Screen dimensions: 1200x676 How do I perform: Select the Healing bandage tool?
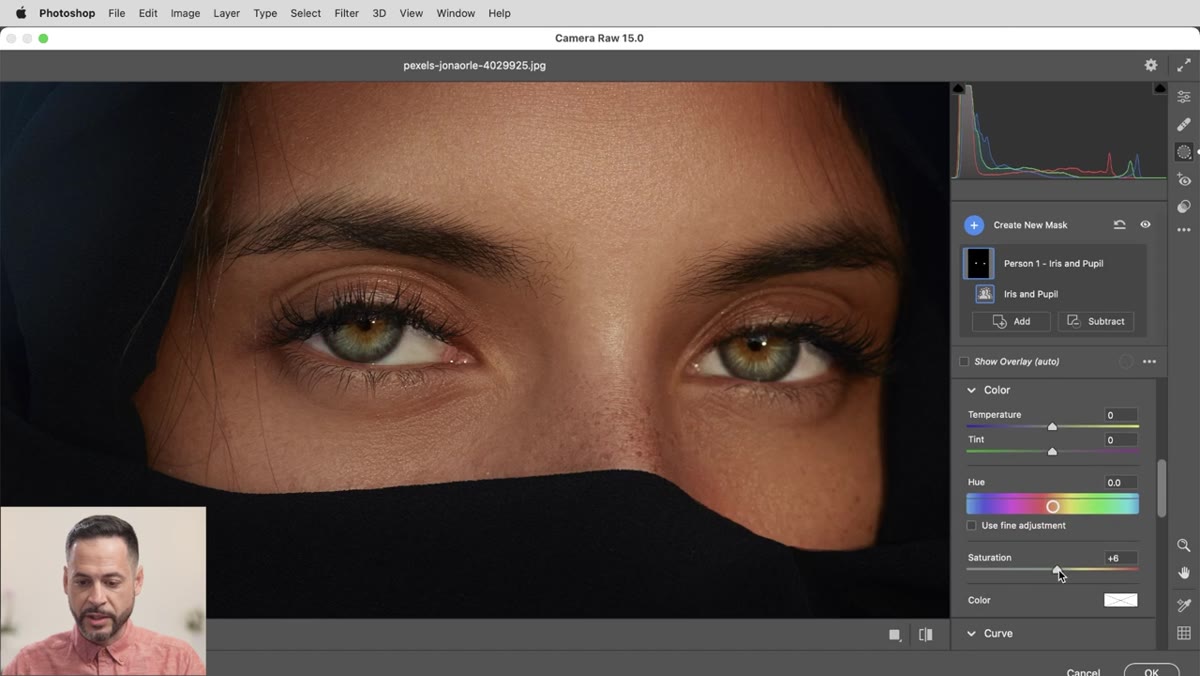[1184, 125]
